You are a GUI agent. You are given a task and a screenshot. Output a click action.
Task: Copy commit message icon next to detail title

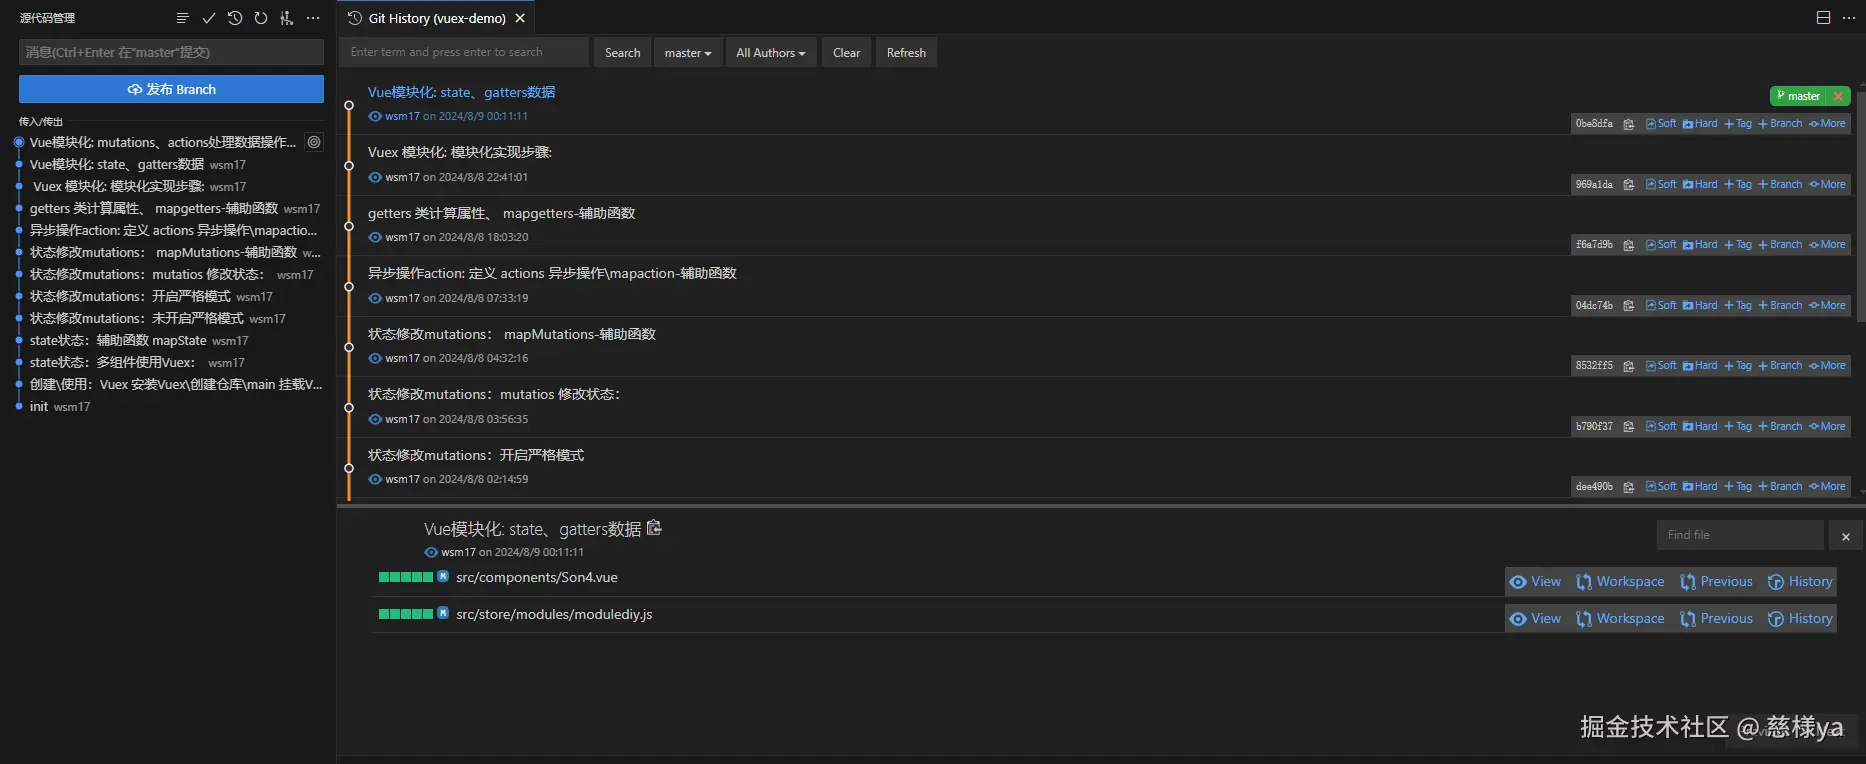click(x=654, y=528)
